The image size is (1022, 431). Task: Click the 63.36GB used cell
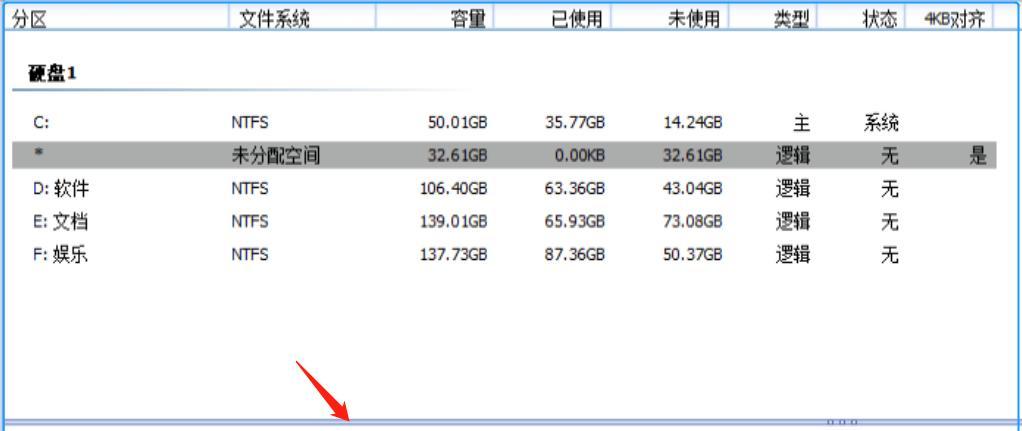[575, 189]
